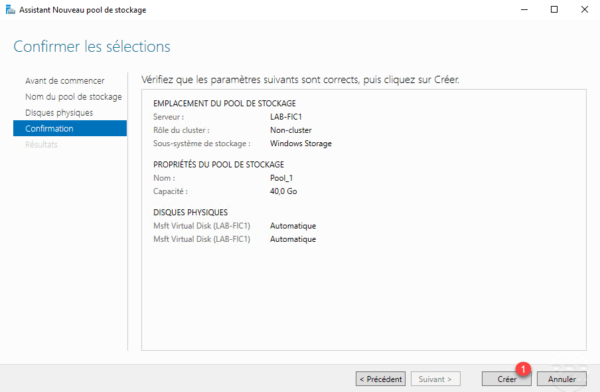Click the second Msft Virtual Disk row
The height and width of the screenshot is (392, 600).
click(235, 239)
